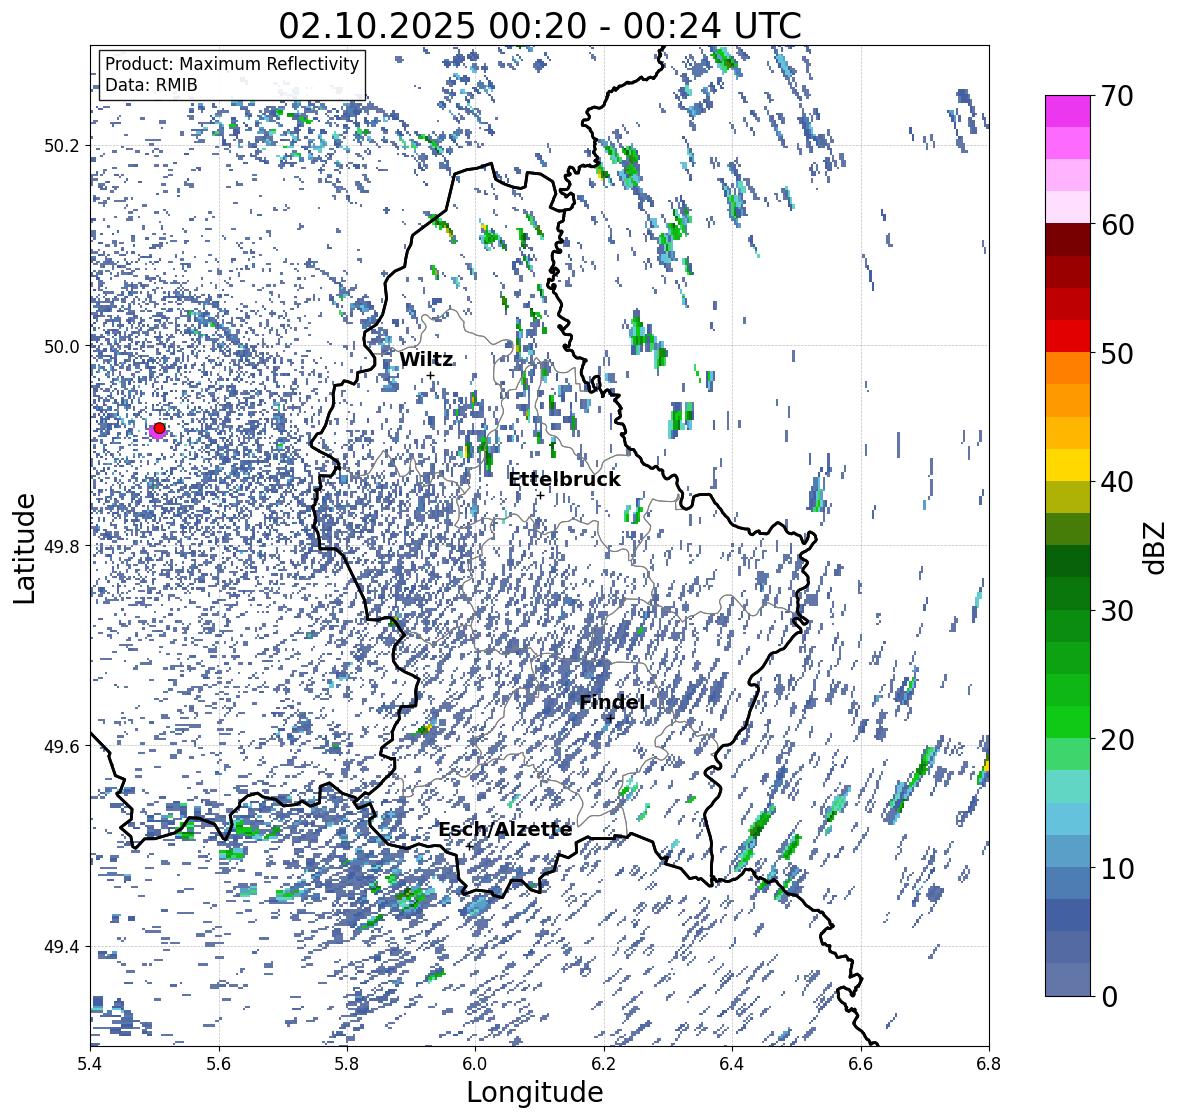
Task: Click the plus marker below Wiltz label
Action: 430,376
